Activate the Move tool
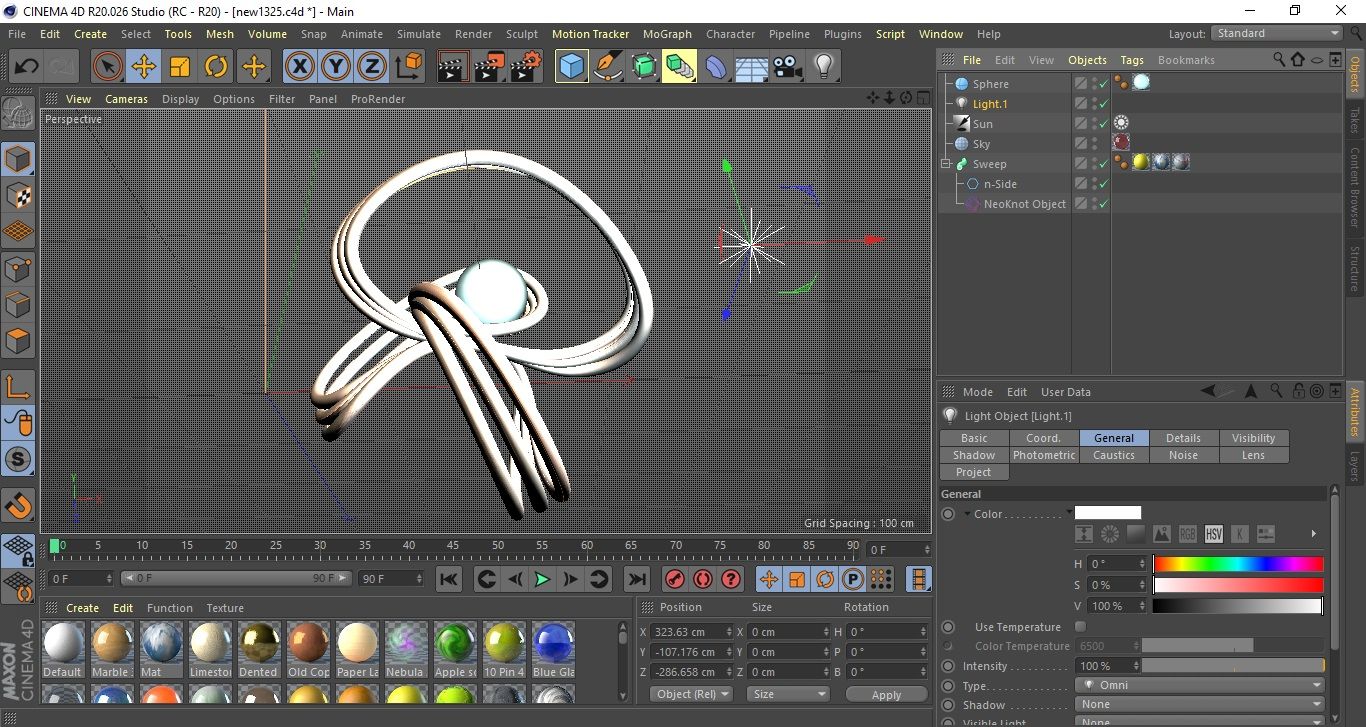The image size is (1366, 727). (x=144, y=67)
